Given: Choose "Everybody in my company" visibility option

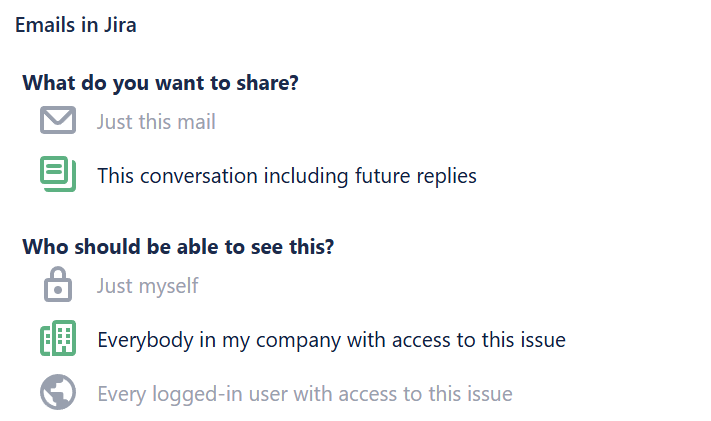Looking at the screenshot, I should click(331, 340).
